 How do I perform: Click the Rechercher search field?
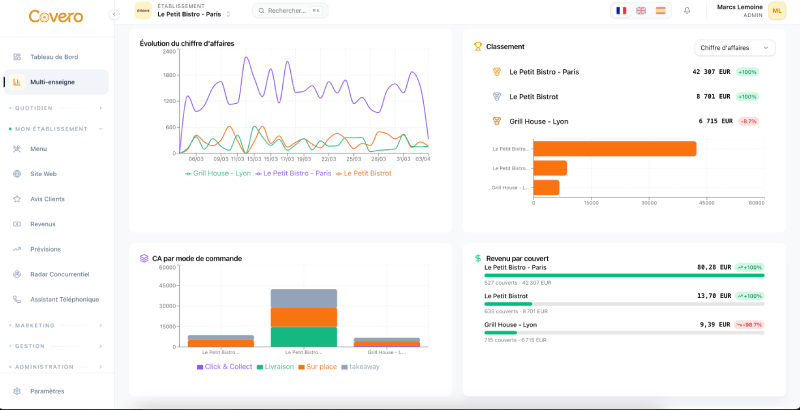289,10
